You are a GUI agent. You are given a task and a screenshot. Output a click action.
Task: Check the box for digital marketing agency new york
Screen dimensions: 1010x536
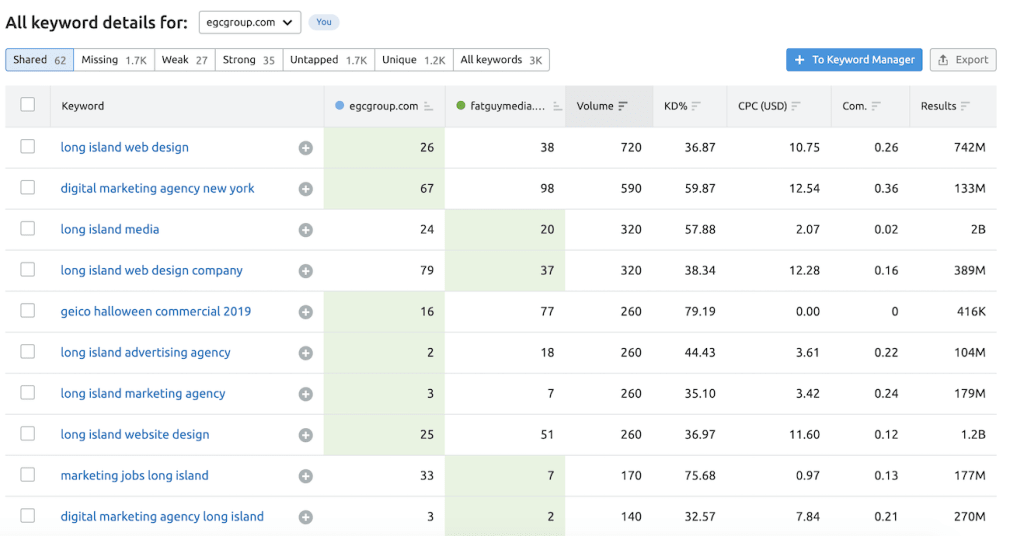pyautogui.click(x=28, y=188)
